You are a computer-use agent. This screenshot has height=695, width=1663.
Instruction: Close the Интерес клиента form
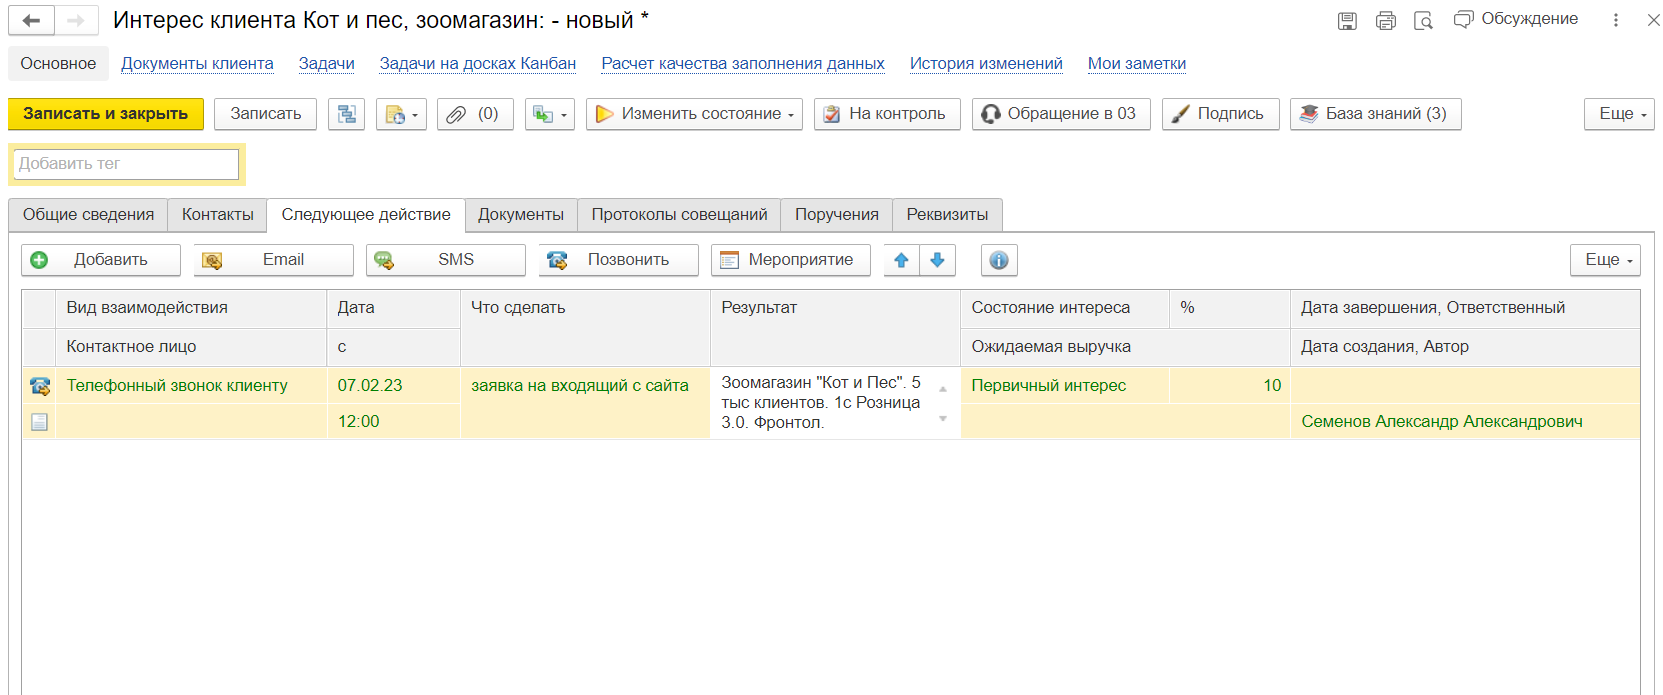[x=1653, y=20]
